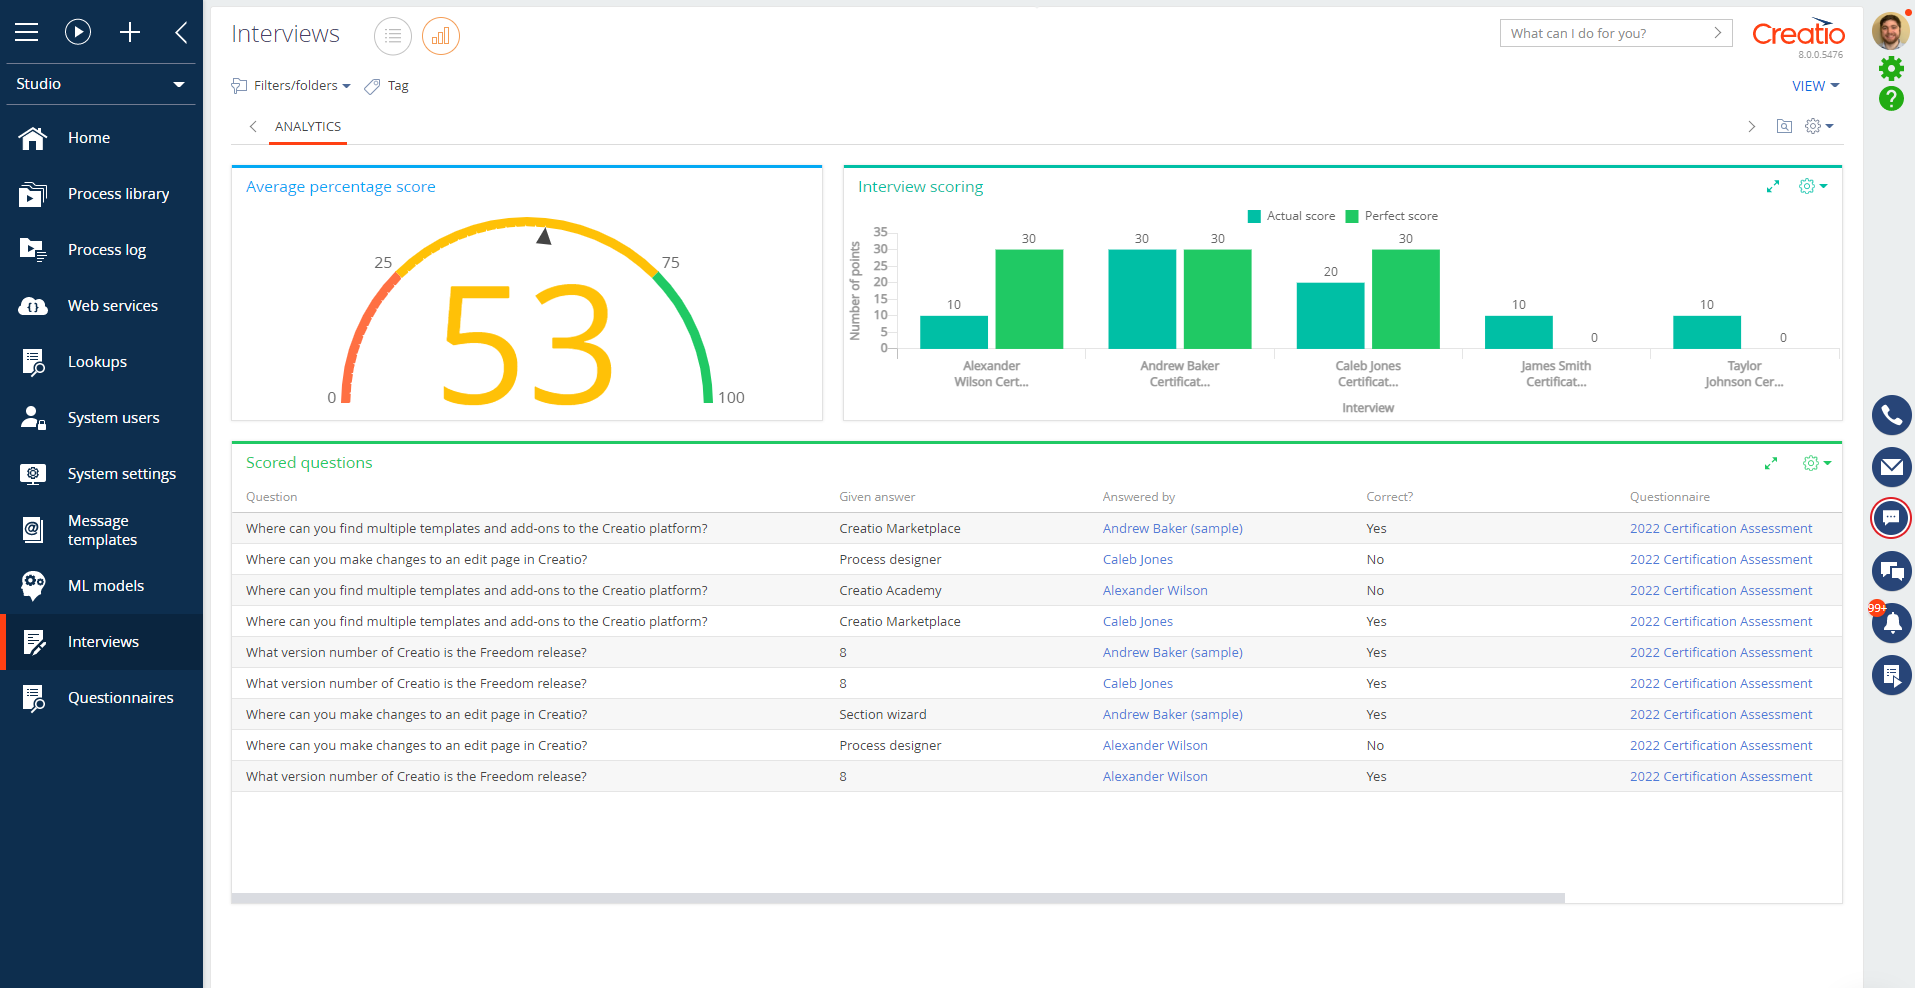Open Filters/folders dropdown
Image resolution: width=1915 pixels, height=988 pixels.
click(x=291, y=86)
